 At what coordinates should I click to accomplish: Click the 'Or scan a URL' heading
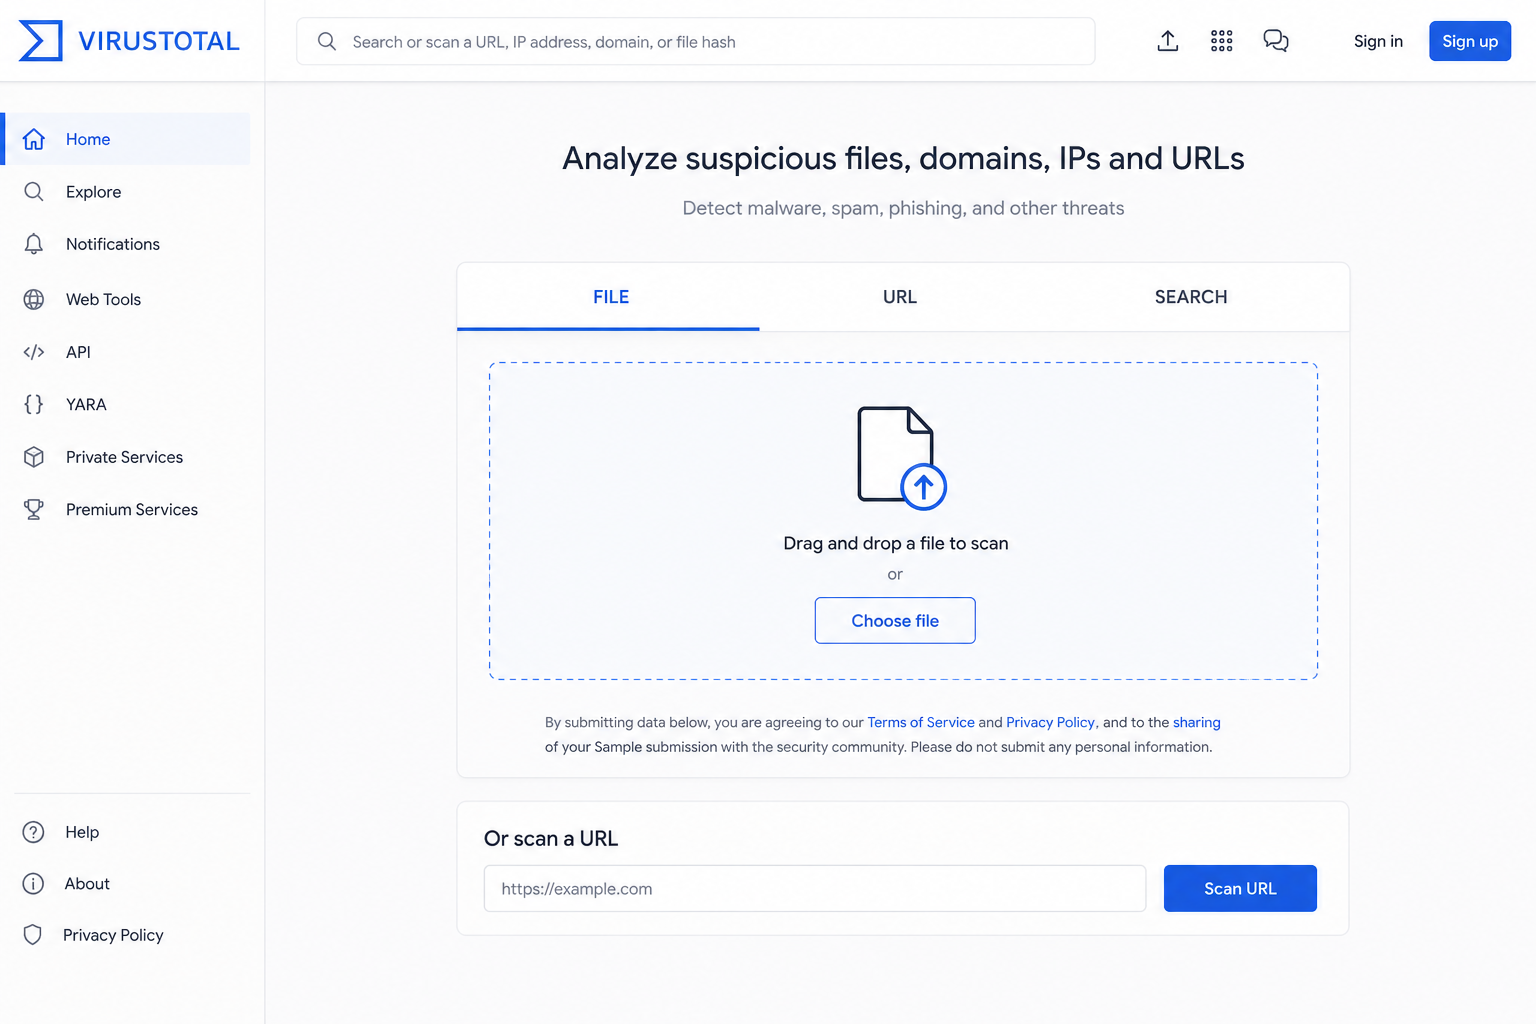(x=551, y=838)
